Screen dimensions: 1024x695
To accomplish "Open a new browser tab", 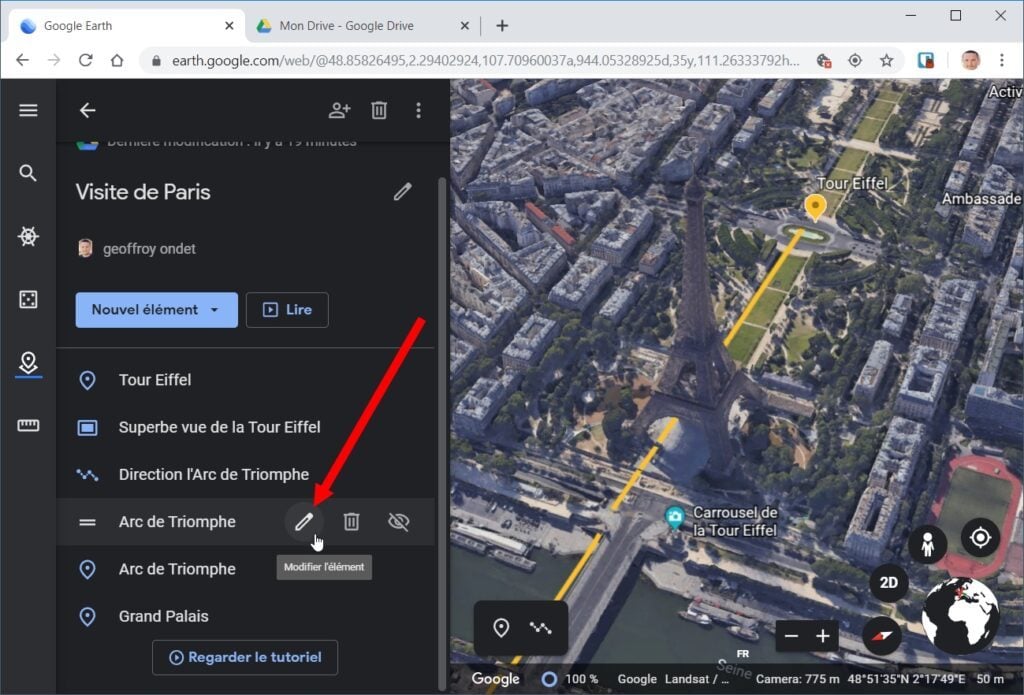I will pos(502,26).
